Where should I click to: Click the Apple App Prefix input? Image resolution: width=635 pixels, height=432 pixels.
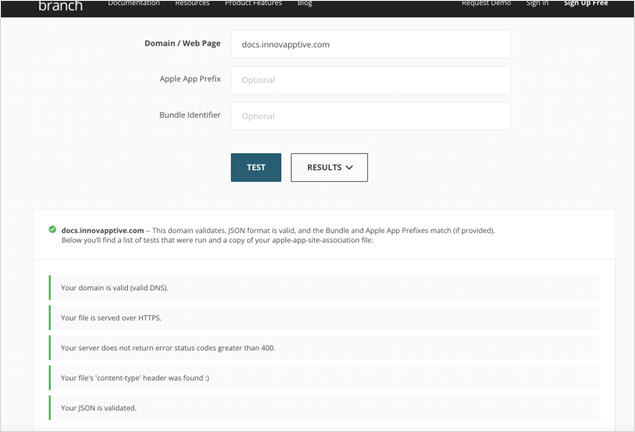coord(370,80)
